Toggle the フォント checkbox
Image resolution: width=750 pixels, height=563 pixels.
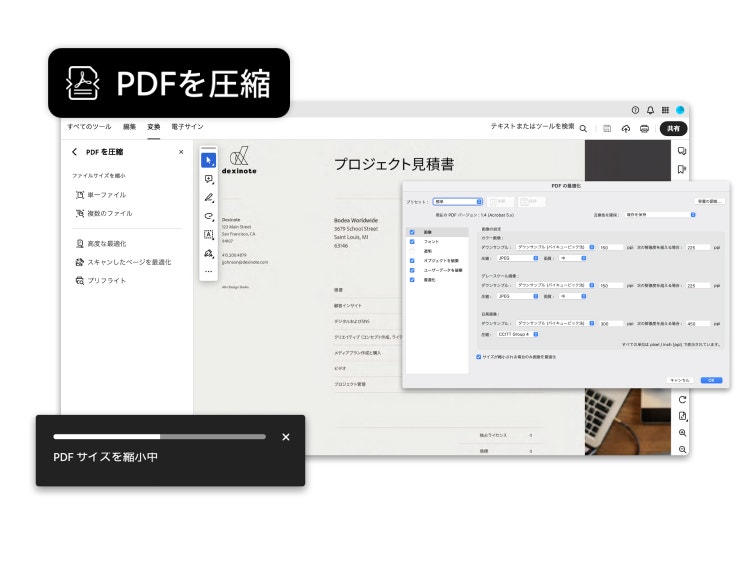tap(412, 242)
